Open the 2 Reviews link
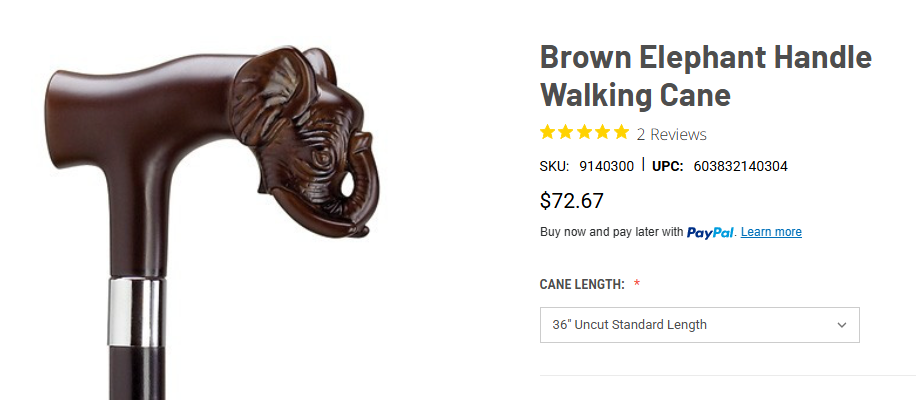 pos(671,134)
